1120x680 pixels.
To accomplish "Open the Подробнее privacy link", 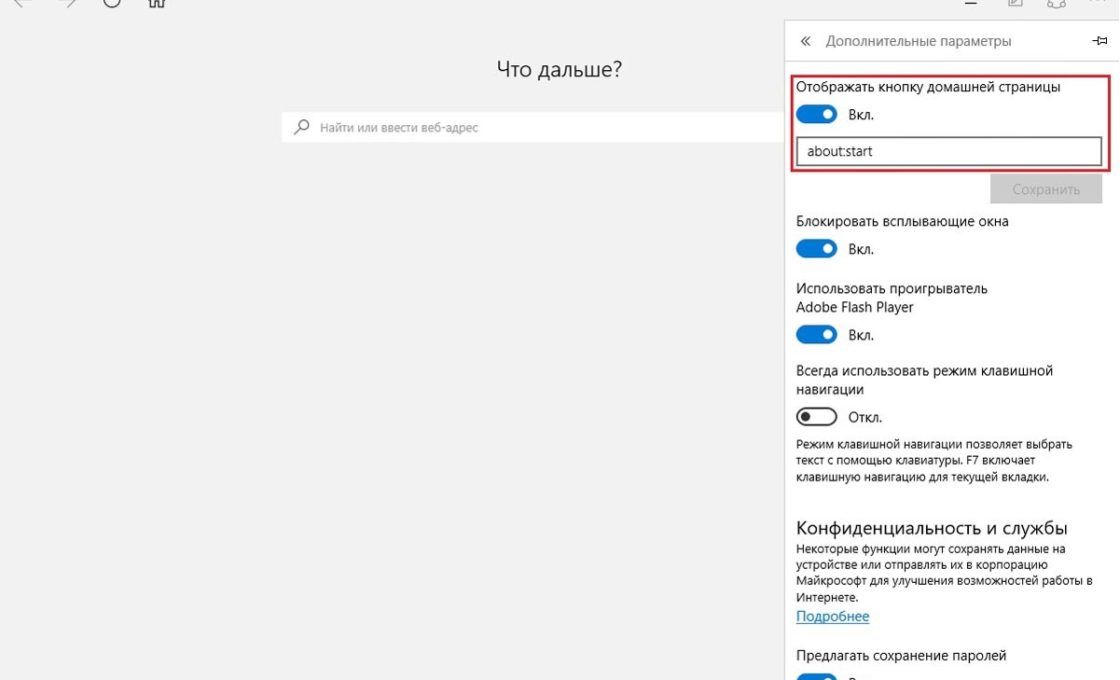I will (832, 617).
